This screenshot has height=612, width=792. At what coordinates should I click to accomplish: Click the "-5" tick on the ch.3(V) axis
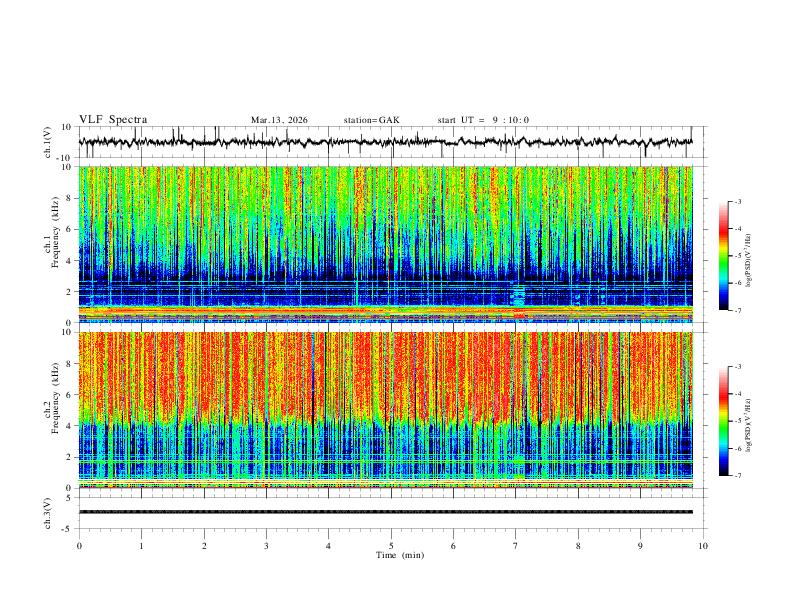68,529
